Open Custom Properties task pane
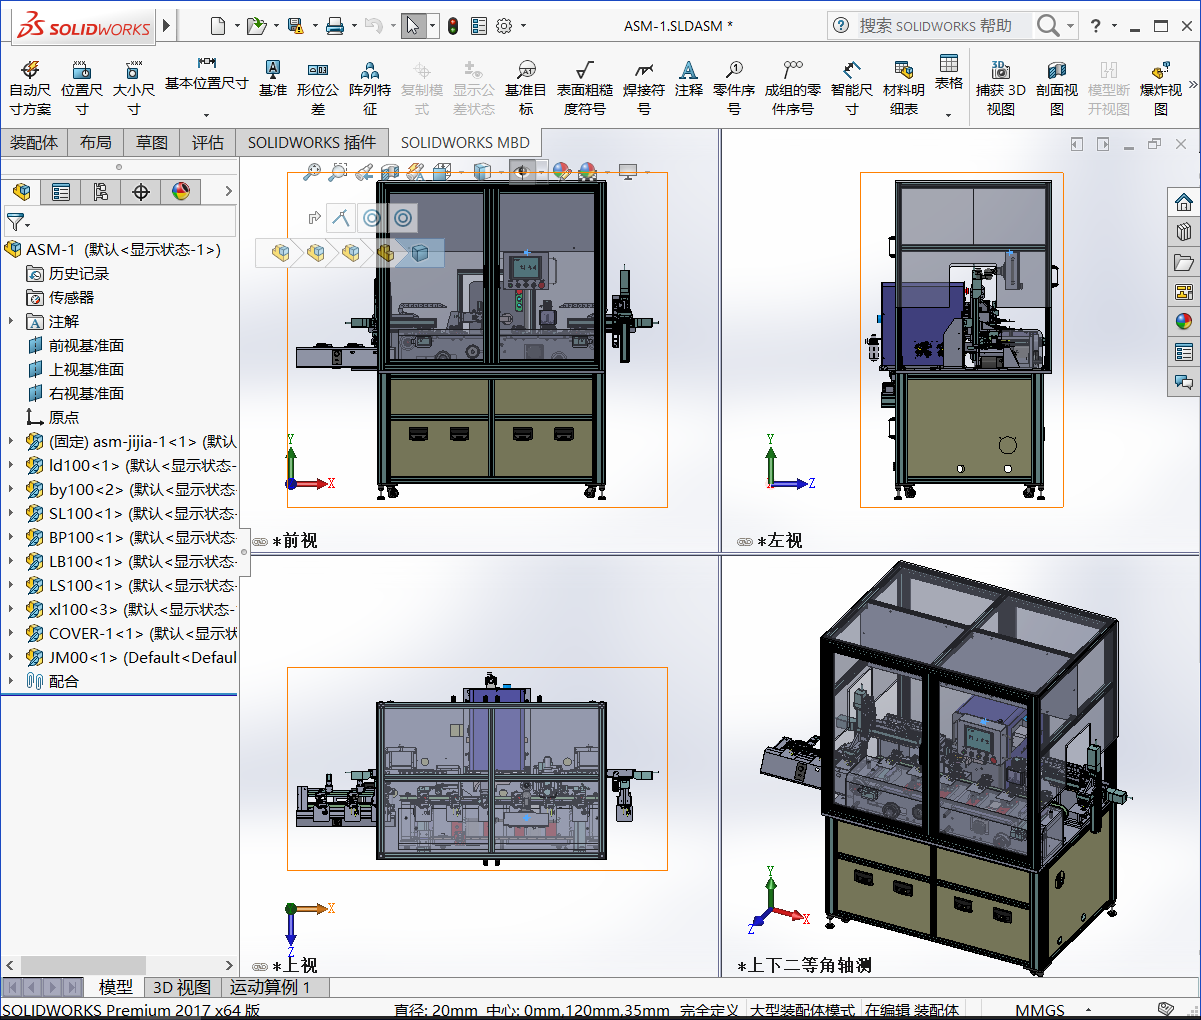This screenshot has width=1201, height=1020. 1184,352
